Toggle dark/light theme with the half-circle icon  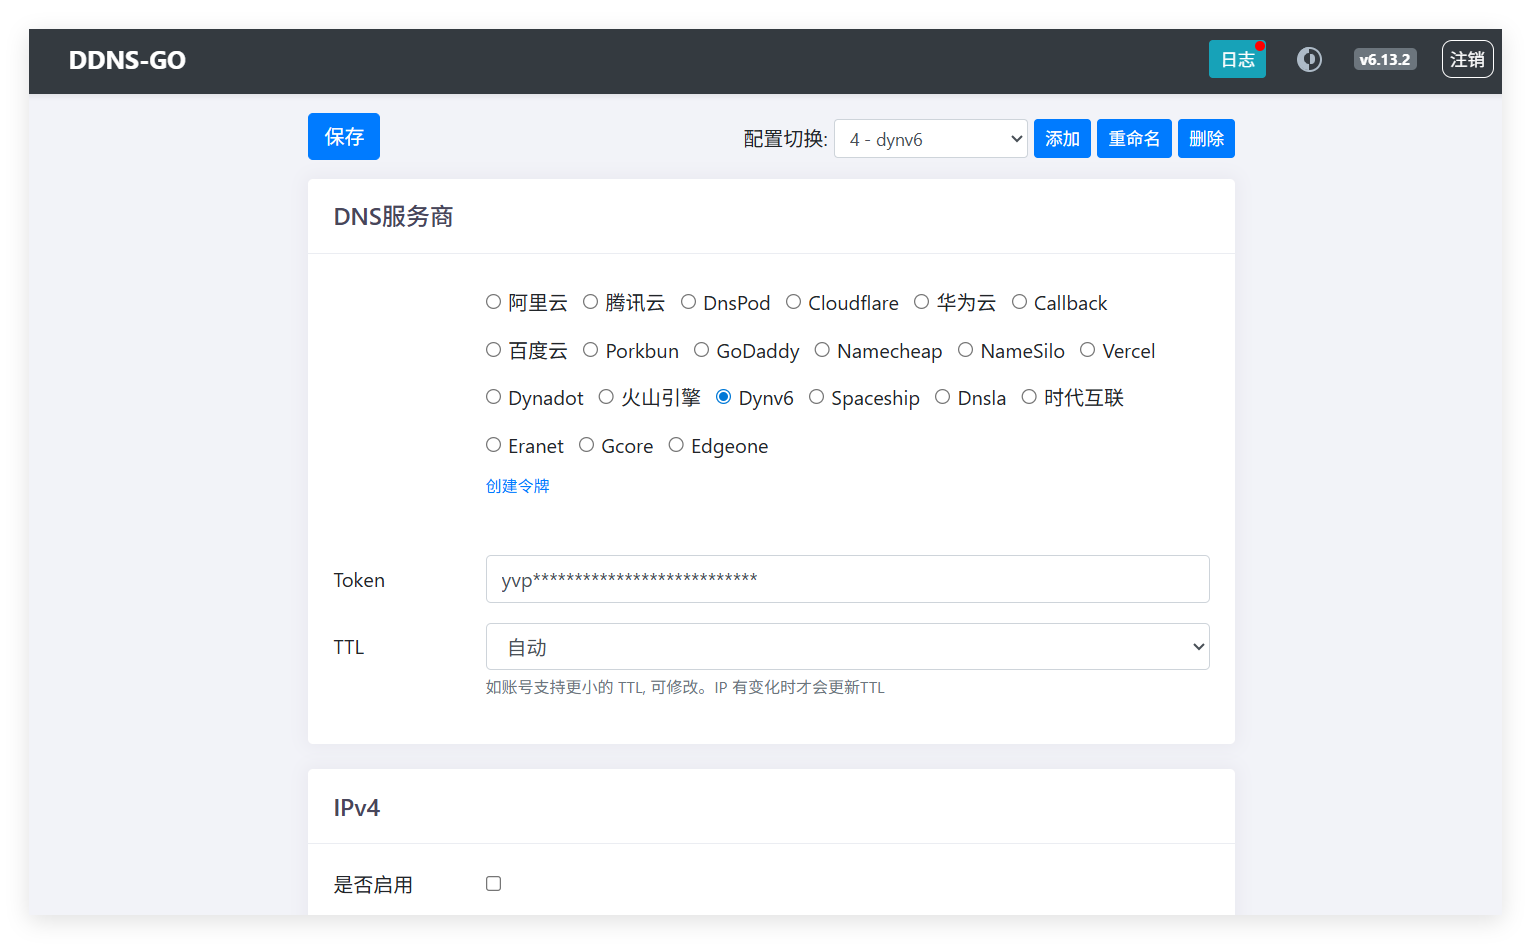click(x=1309, y=59)
